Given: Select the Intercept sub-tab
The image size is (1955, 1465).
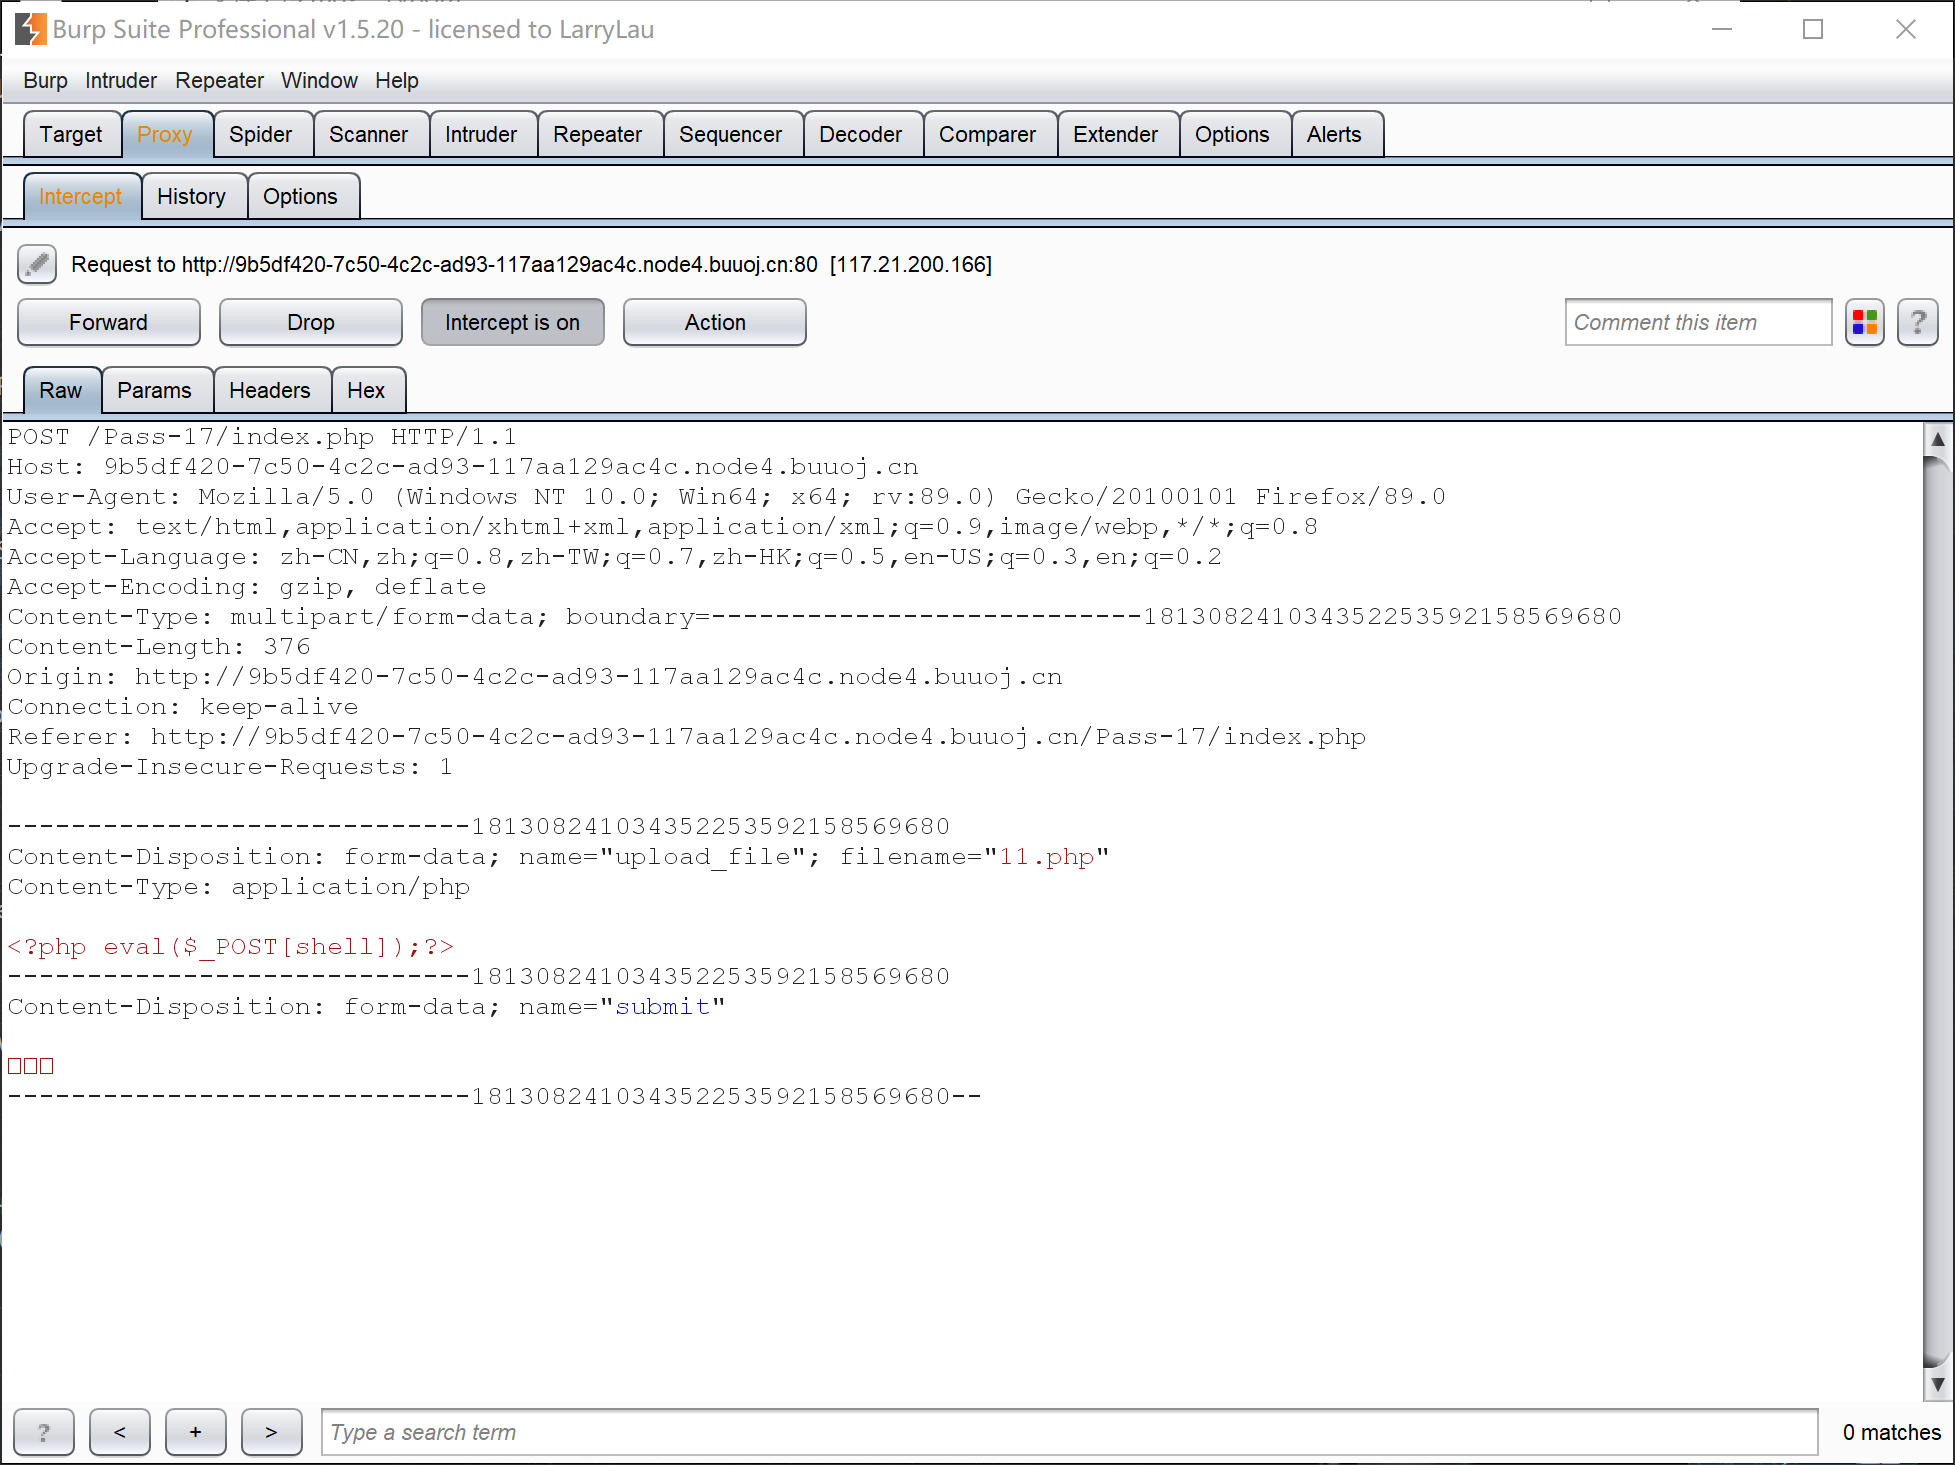Looking at the screenshot, I should (x=81, y=196).
